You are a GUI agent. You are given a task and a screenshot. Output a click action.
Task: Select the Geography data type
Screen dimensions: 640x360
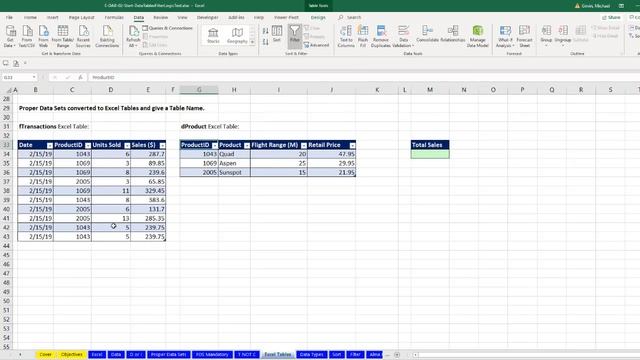click(237, 36)
